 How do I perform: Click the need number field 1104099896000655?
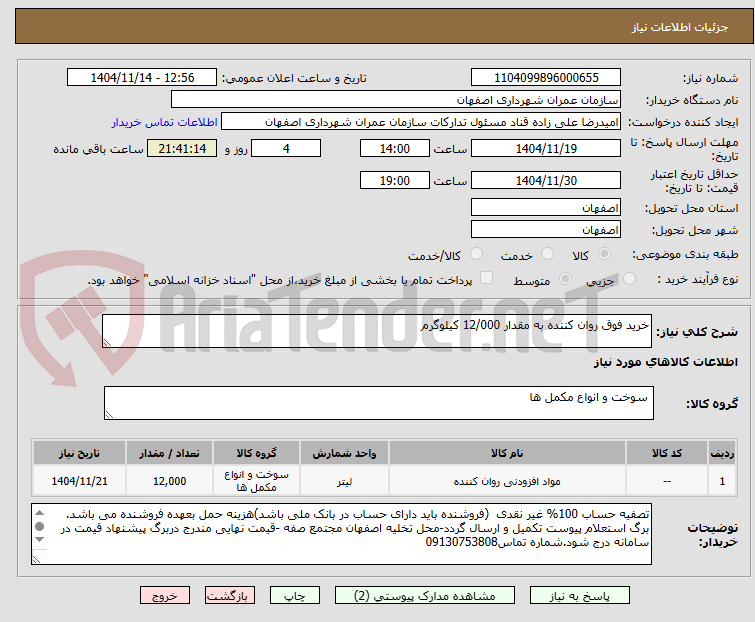point(546,78)
